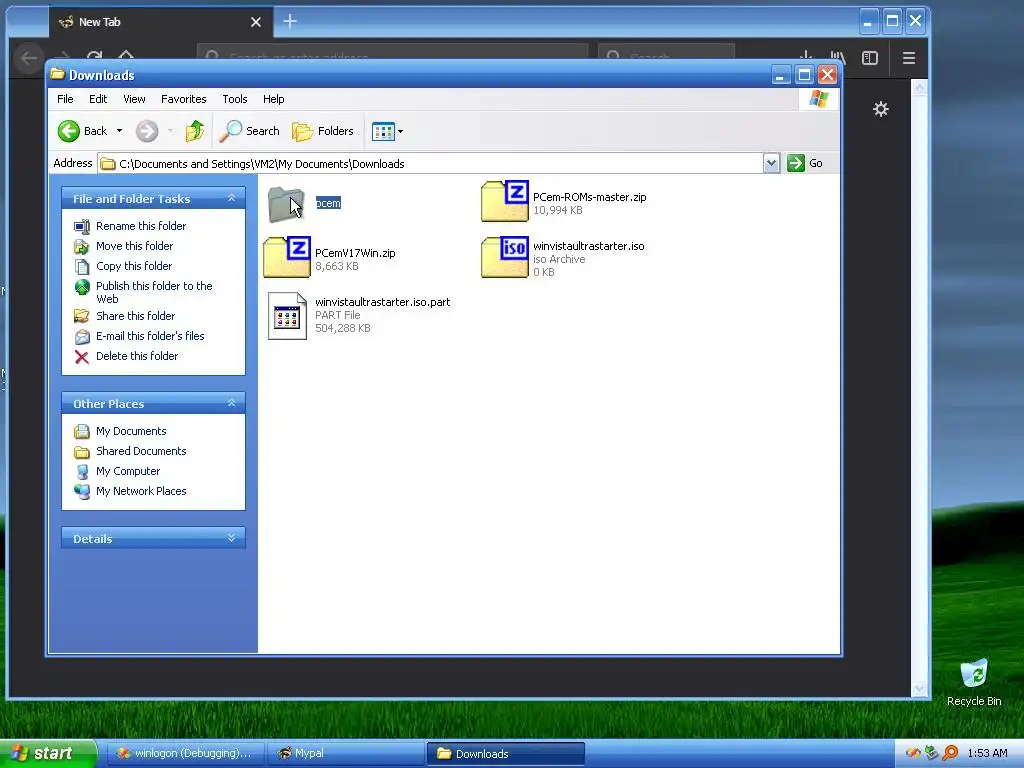Select winvistaultrastarter.iso file icon
Viewport: 1024px width, 768px height.
(x=504, y=257)
